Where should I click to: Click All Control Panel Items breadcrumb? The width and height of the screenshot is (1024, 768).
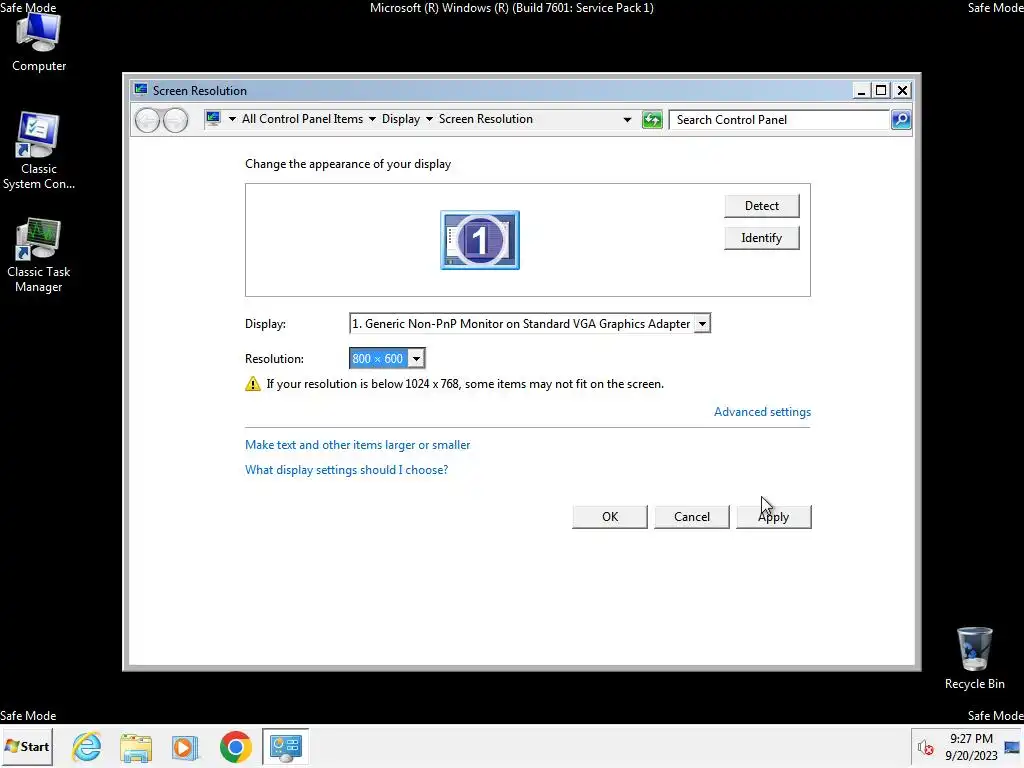[x=302, y=119]
